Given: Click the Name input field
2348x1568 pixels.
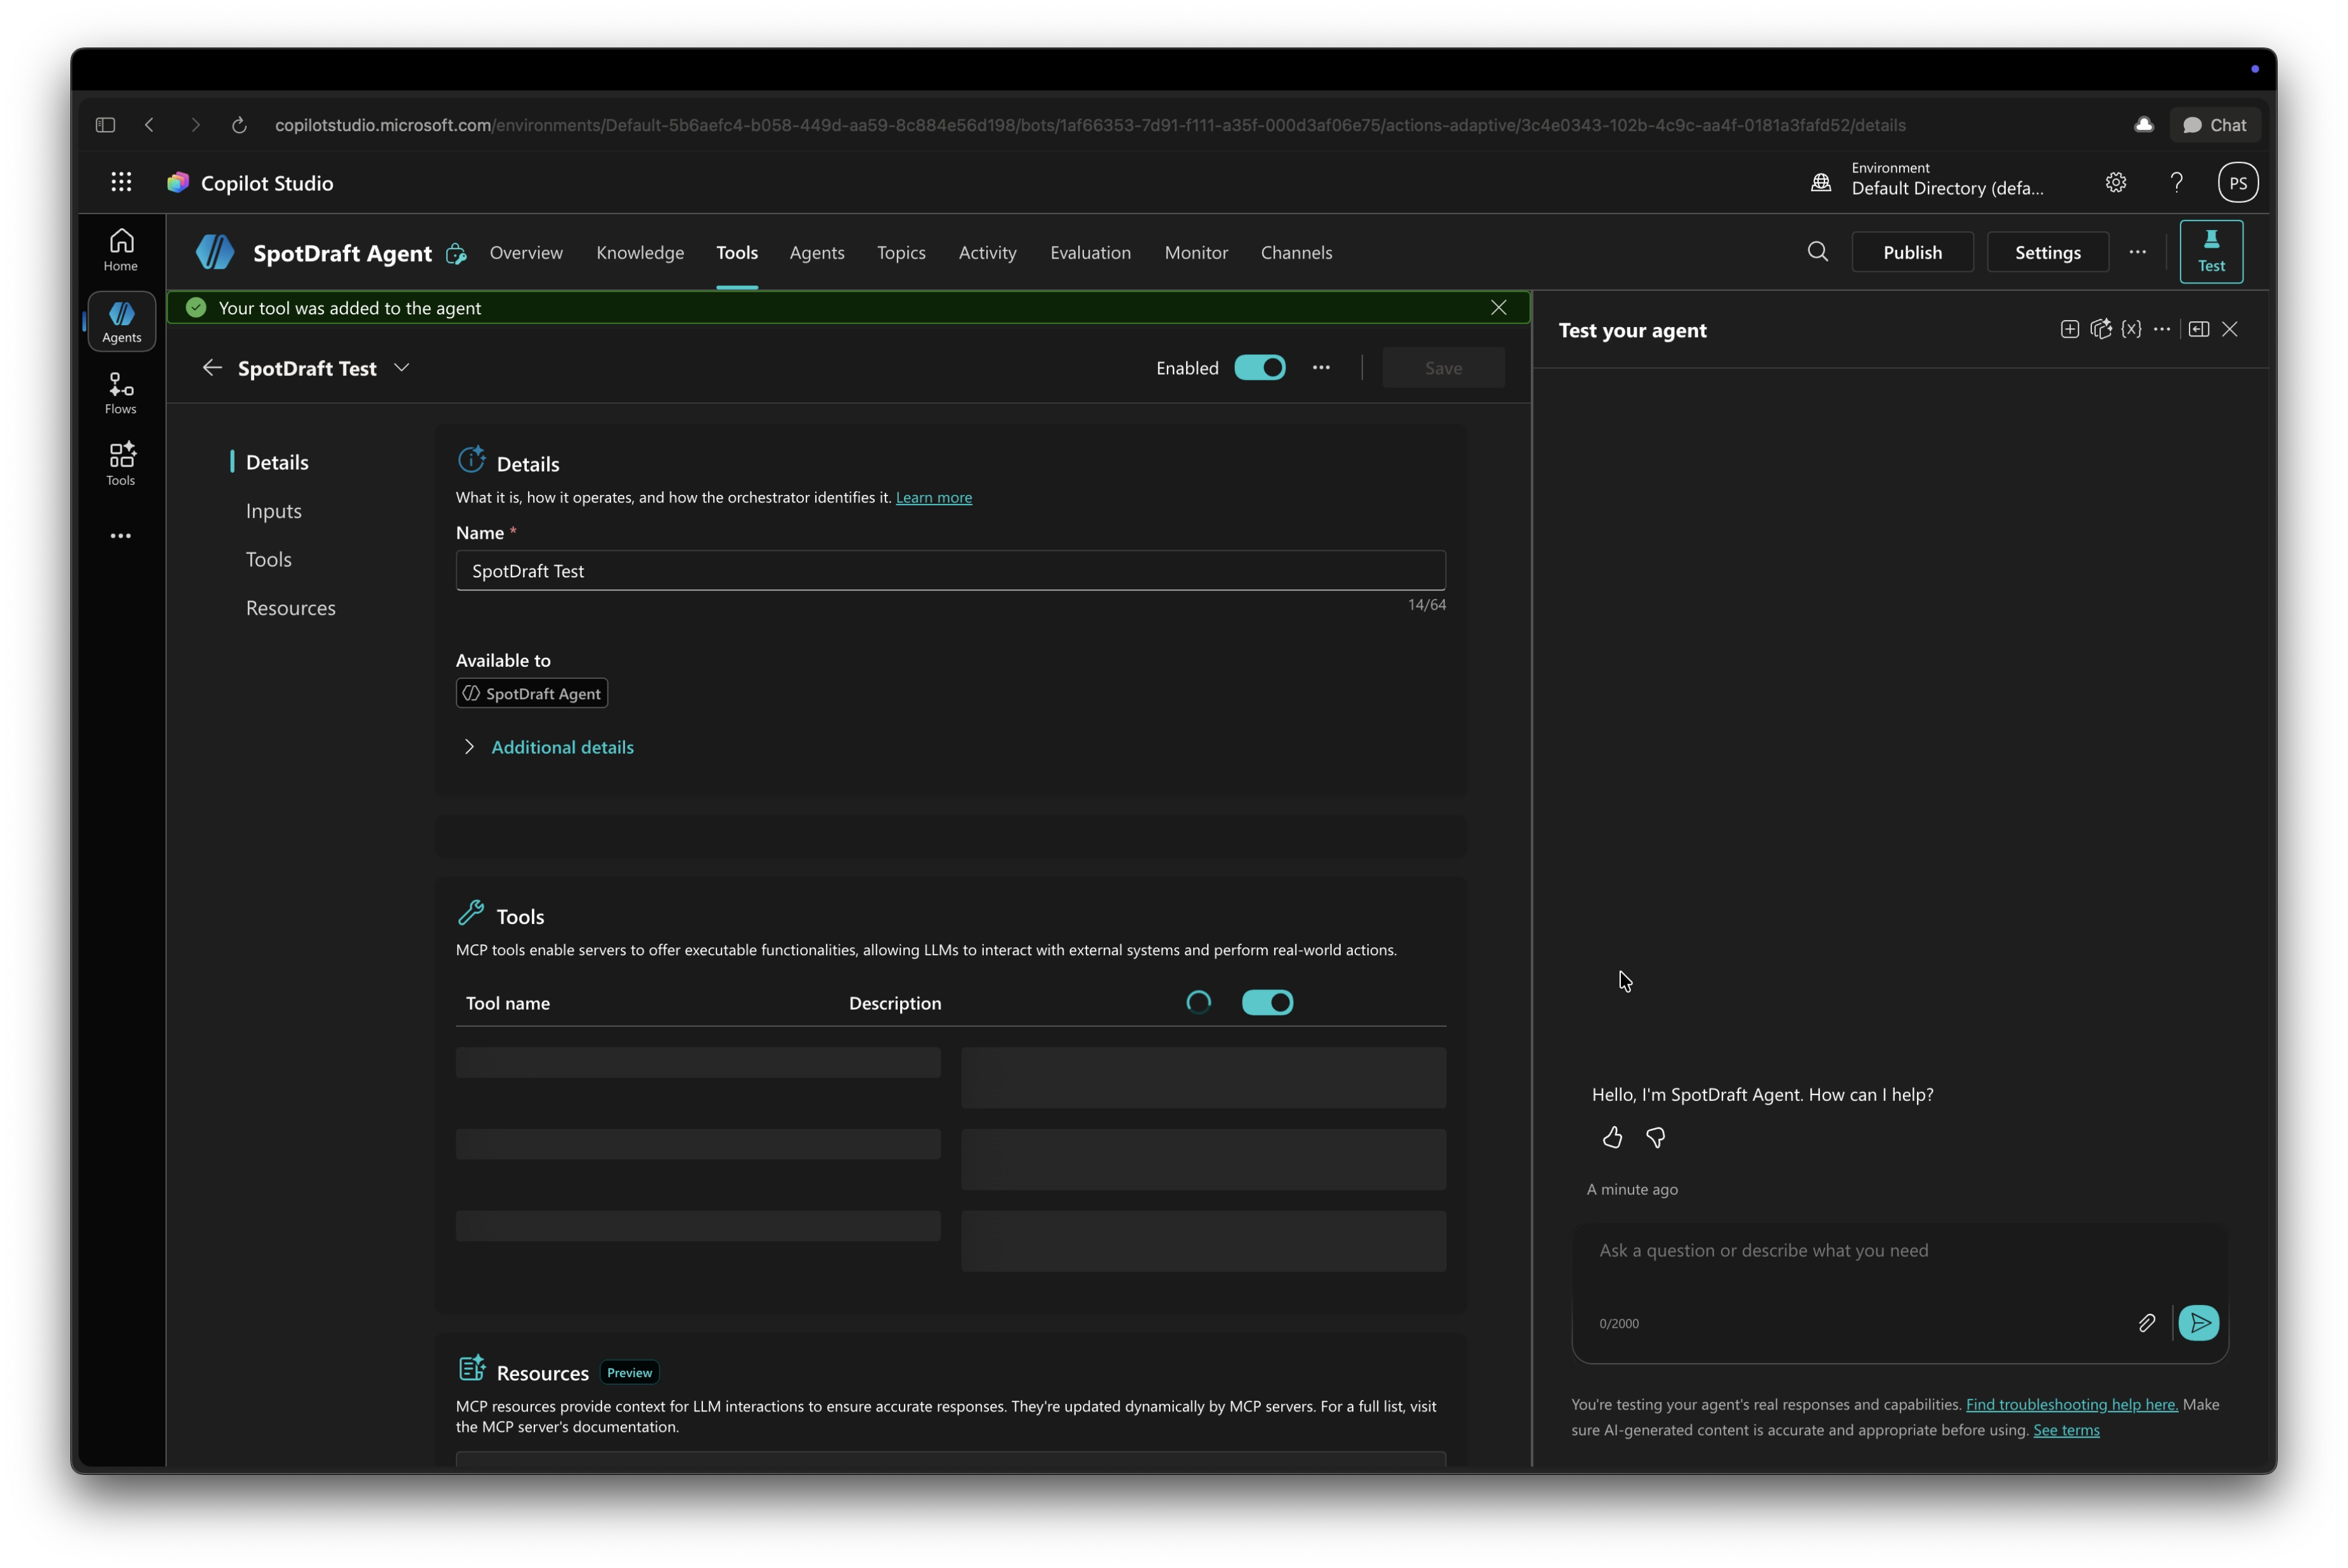Looking at the screenshot, I should tap(950, 570).
